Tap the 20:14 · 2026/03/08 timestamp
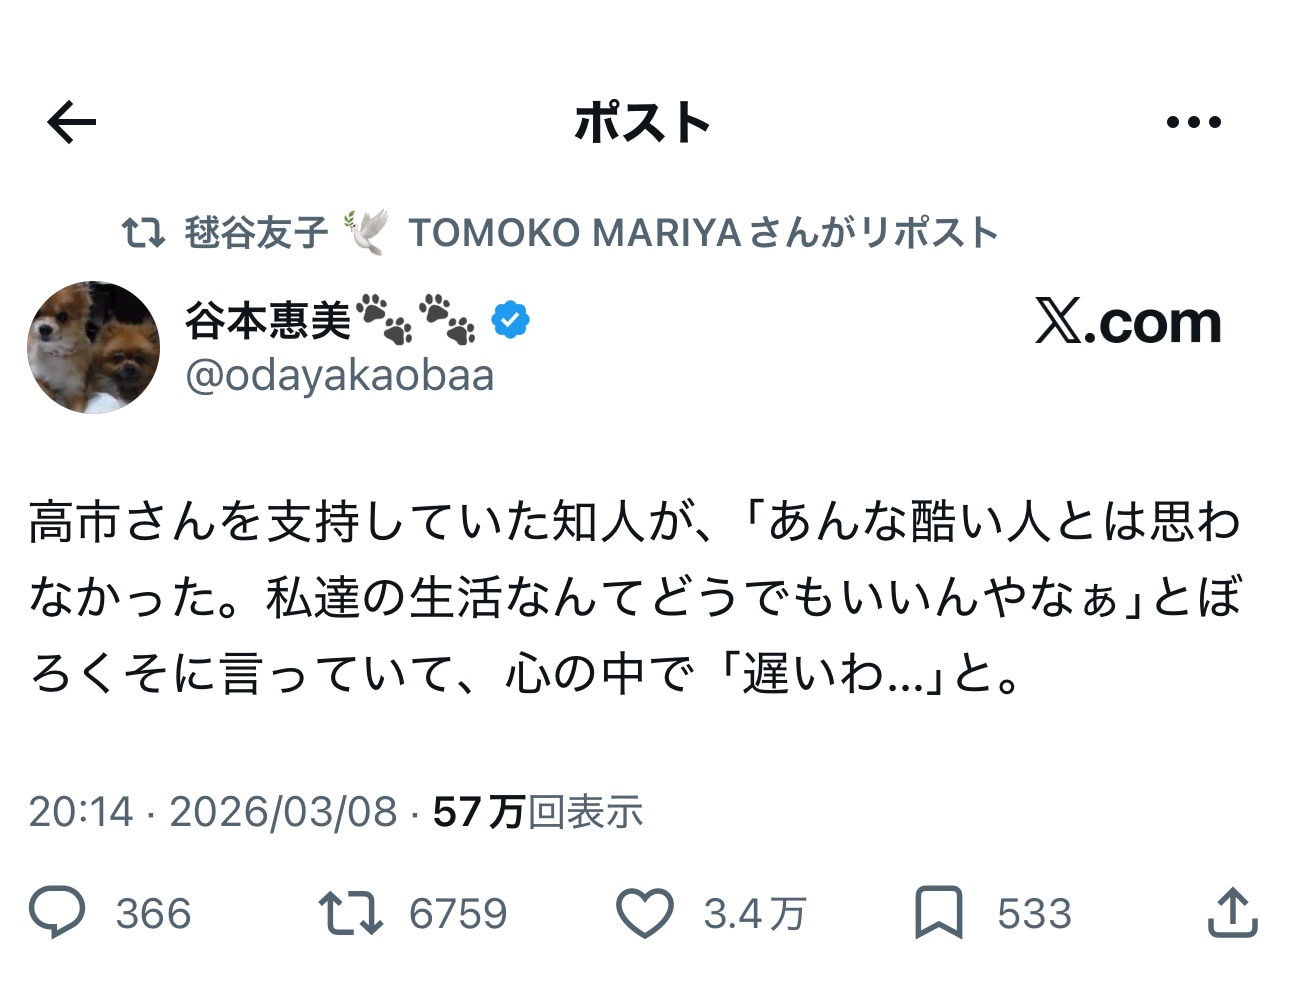The height and width of the screenshot is (1005, 1290). [x=213, y=812]
